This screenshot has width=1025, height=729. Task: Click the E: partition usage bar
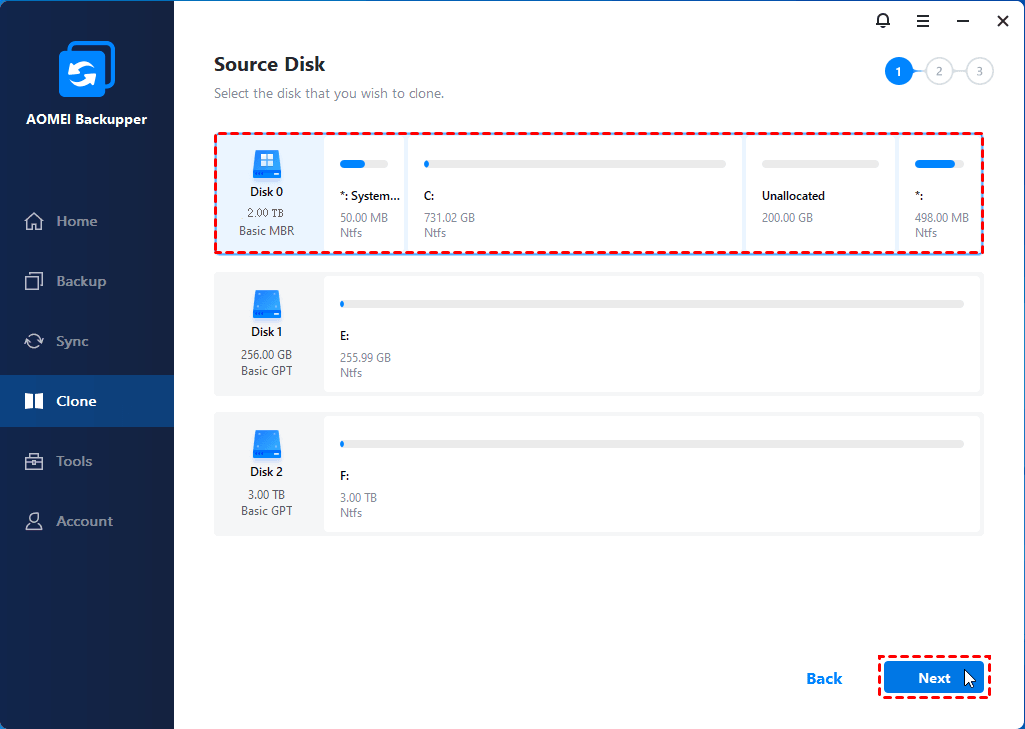[x=652, y=304]
